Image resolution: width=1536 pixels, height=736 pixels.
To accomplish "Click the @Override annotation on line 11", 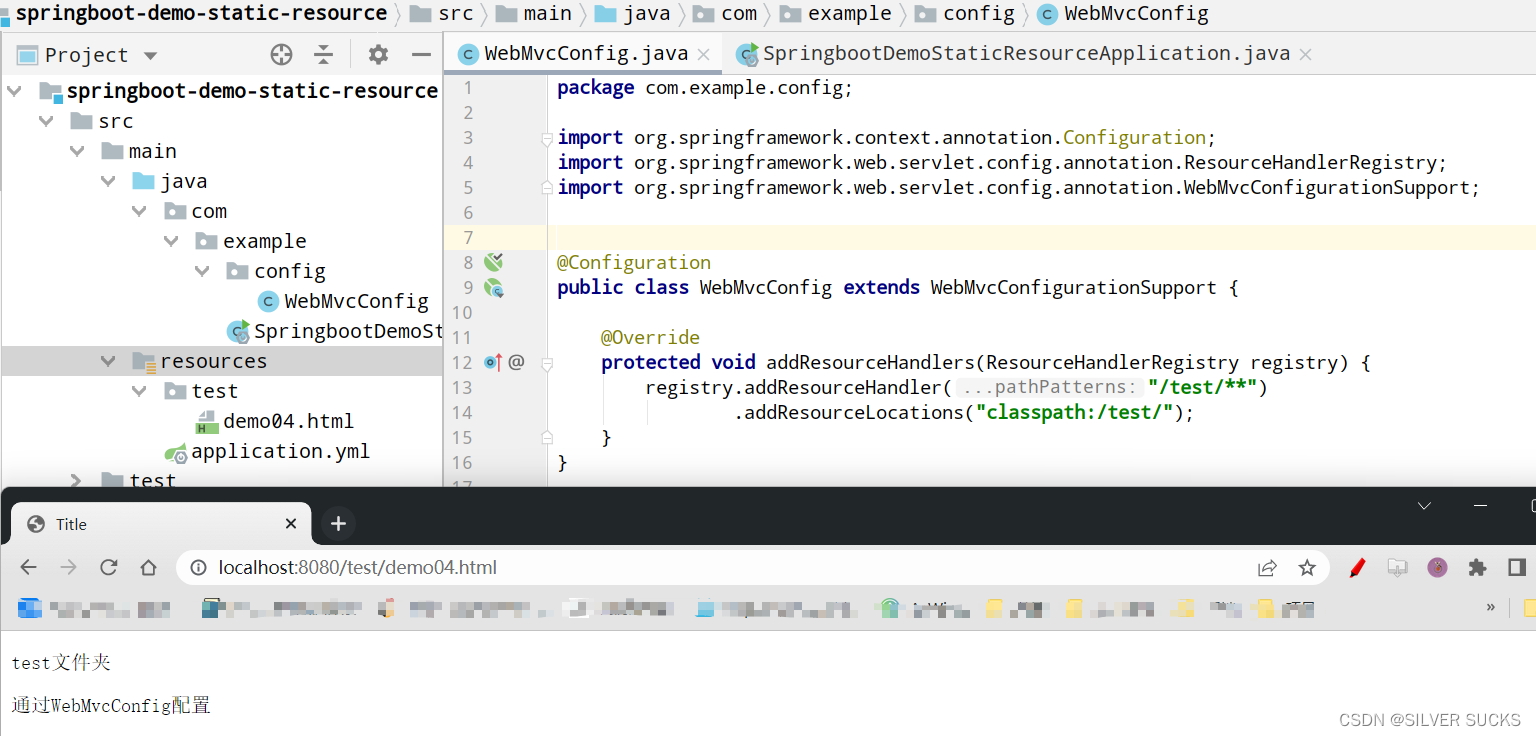I will click(x=650, y=337).
